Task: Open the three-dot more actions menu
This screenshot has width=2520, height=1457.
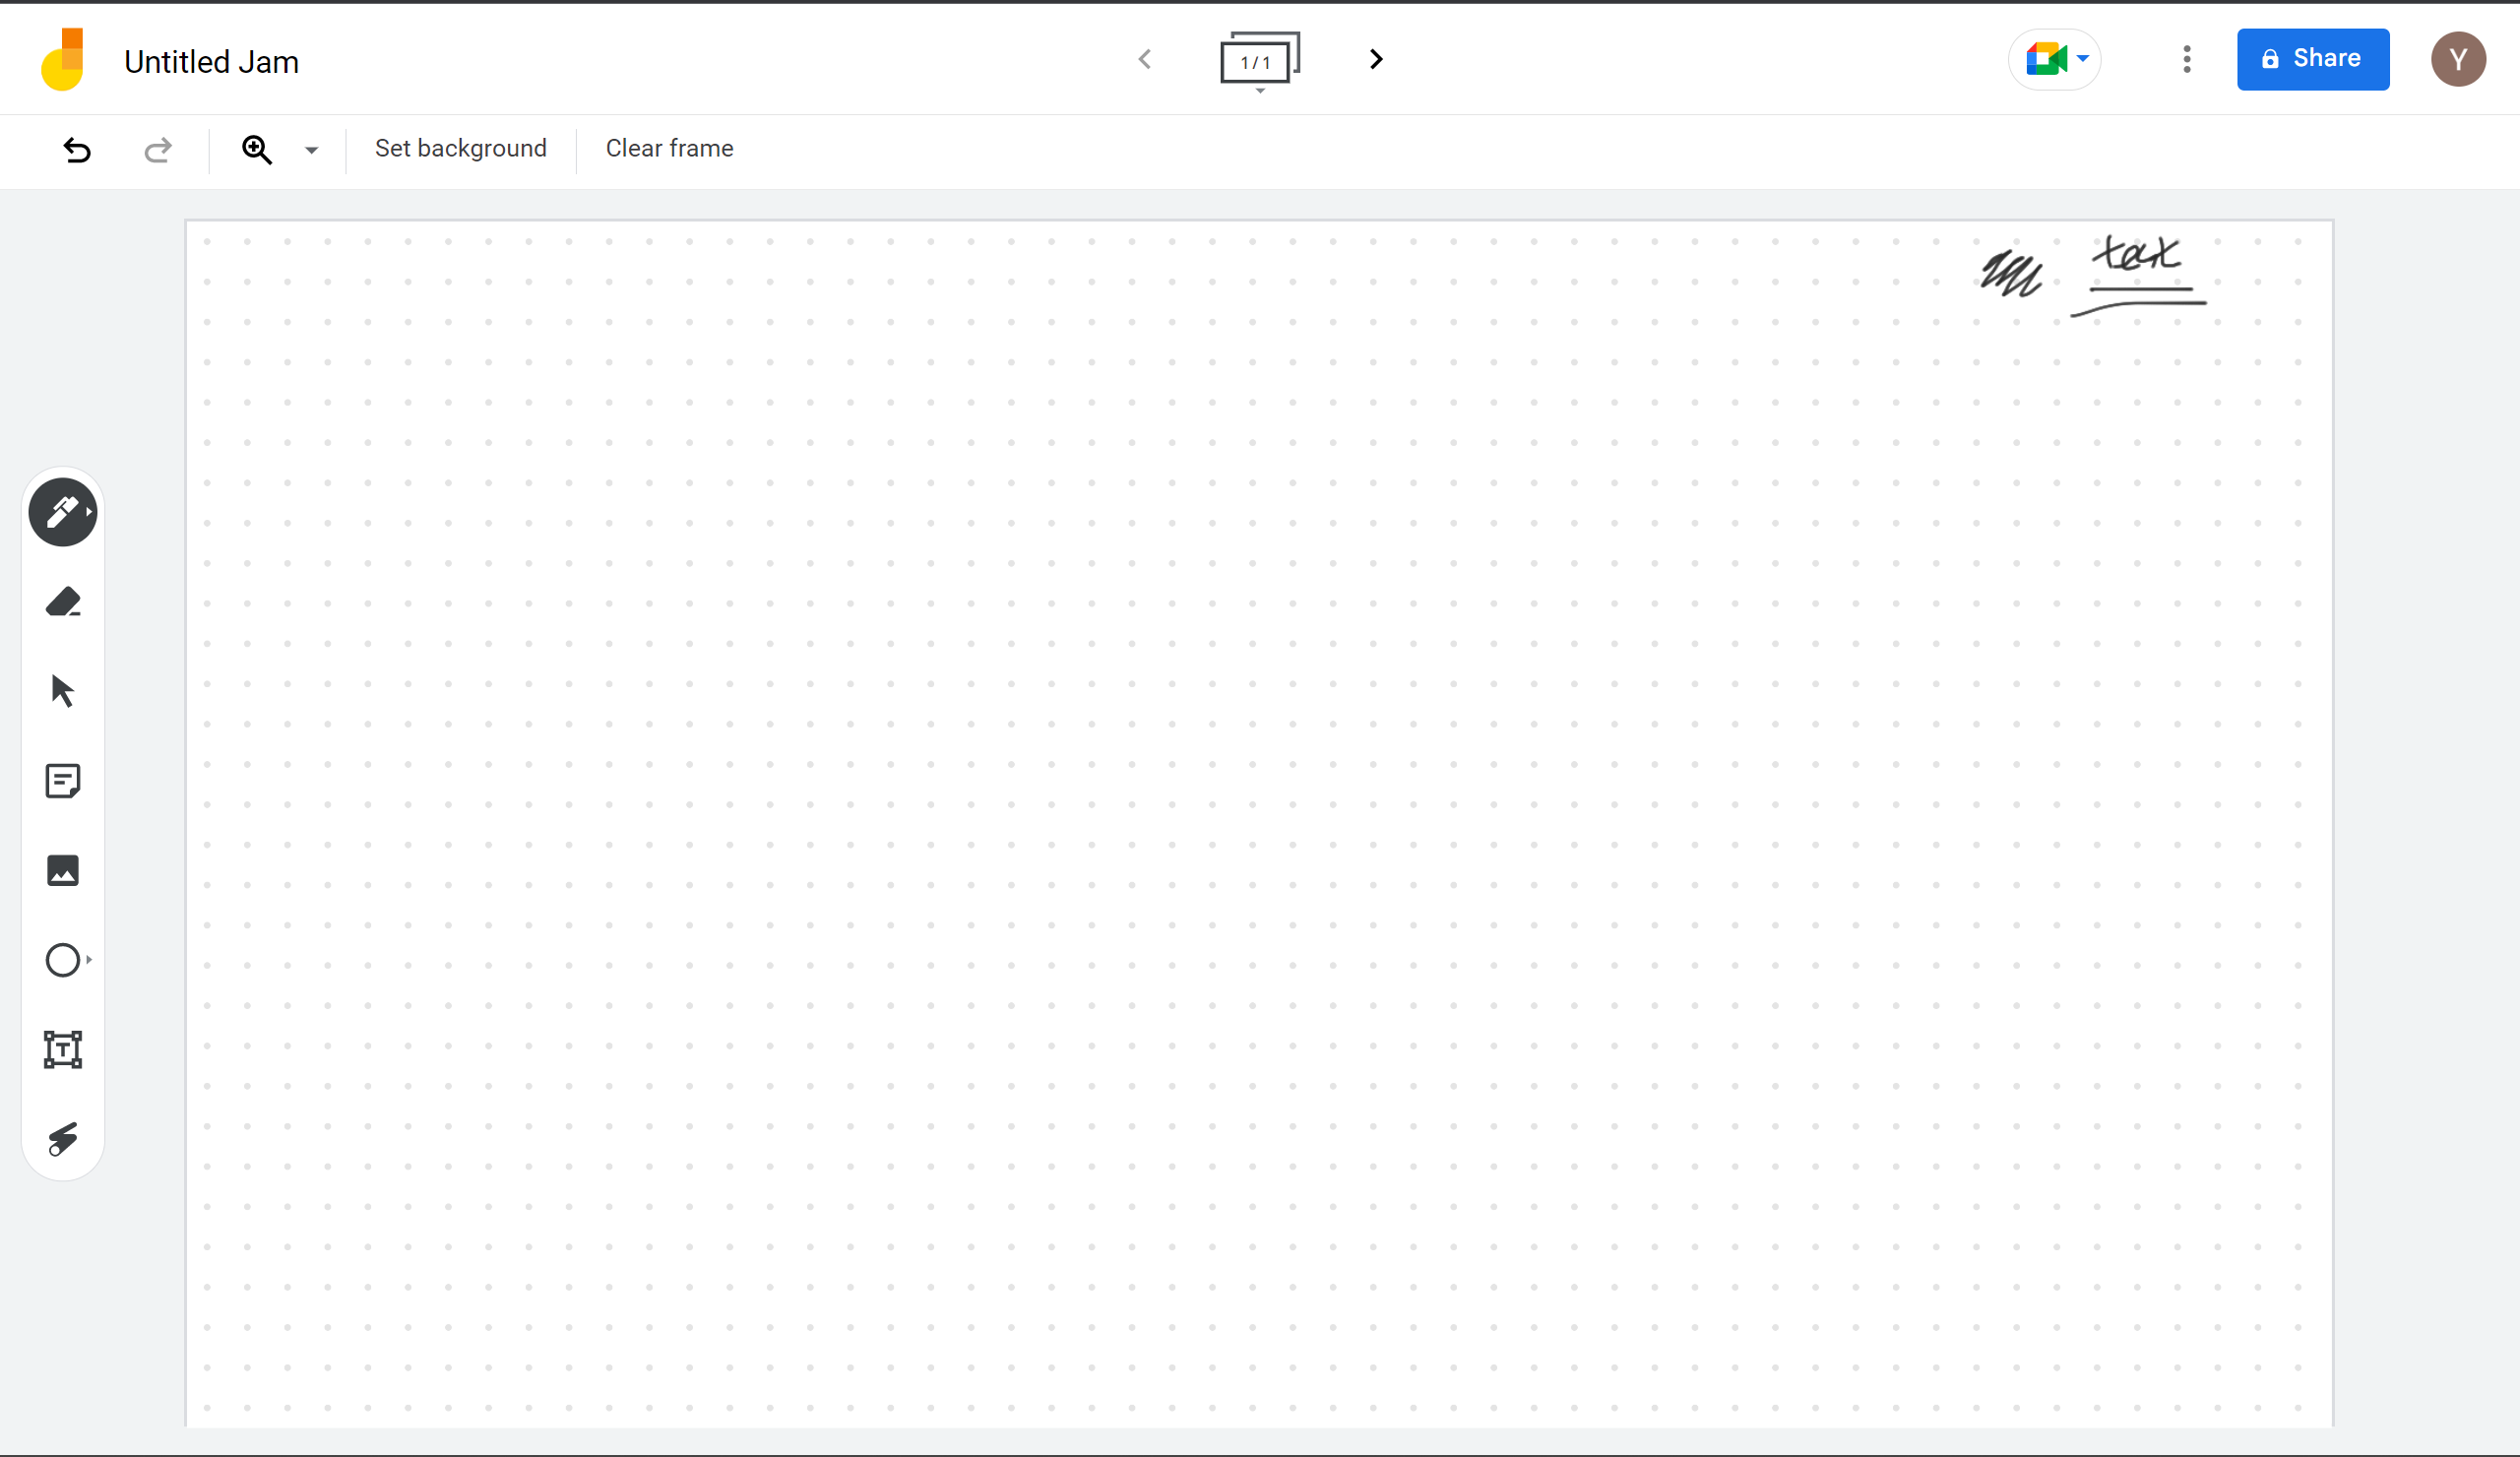Action: click(2186, 59)
